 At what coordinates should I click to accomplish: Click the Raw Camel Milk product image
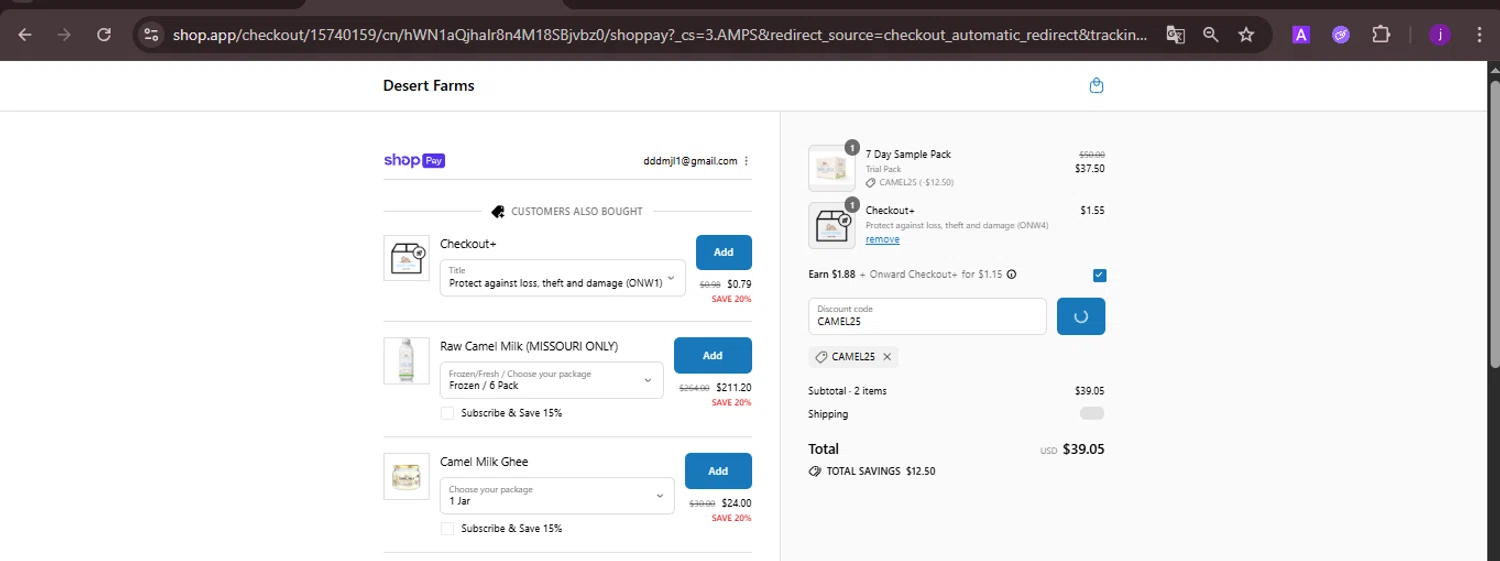click(406, 360)
